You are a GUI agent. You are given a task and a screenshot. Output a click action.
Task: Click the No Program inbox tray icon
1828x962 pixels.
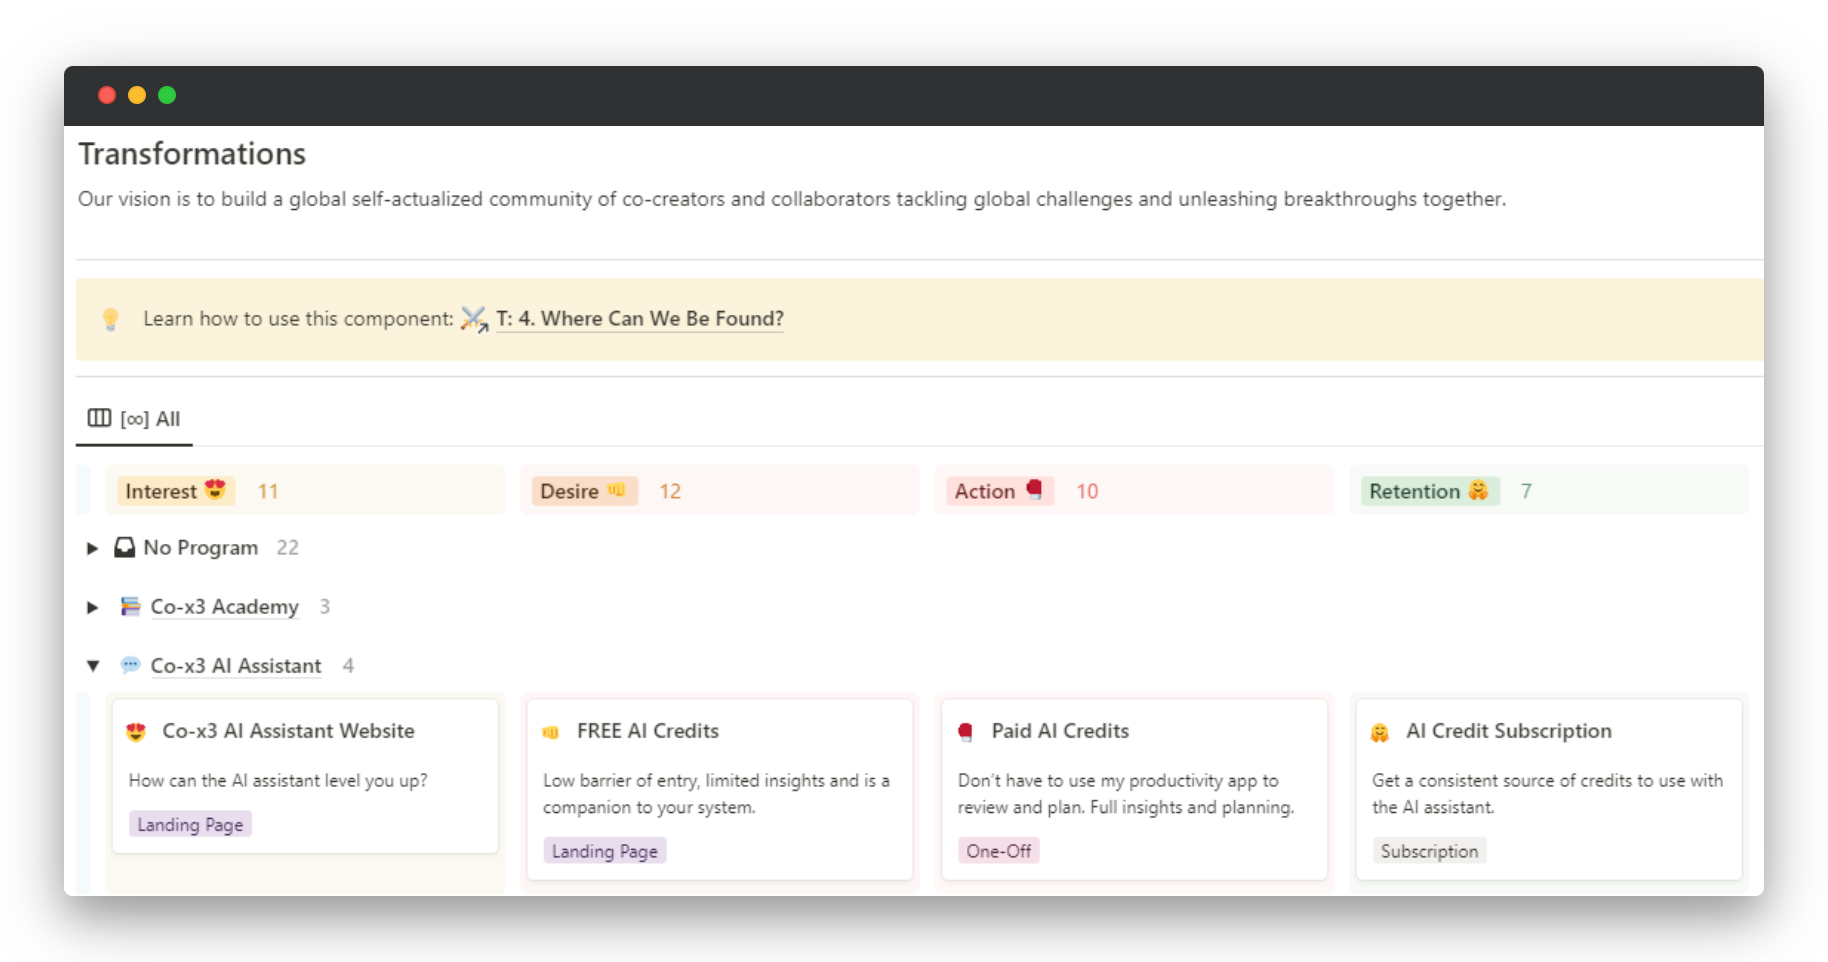pos(125,548)
